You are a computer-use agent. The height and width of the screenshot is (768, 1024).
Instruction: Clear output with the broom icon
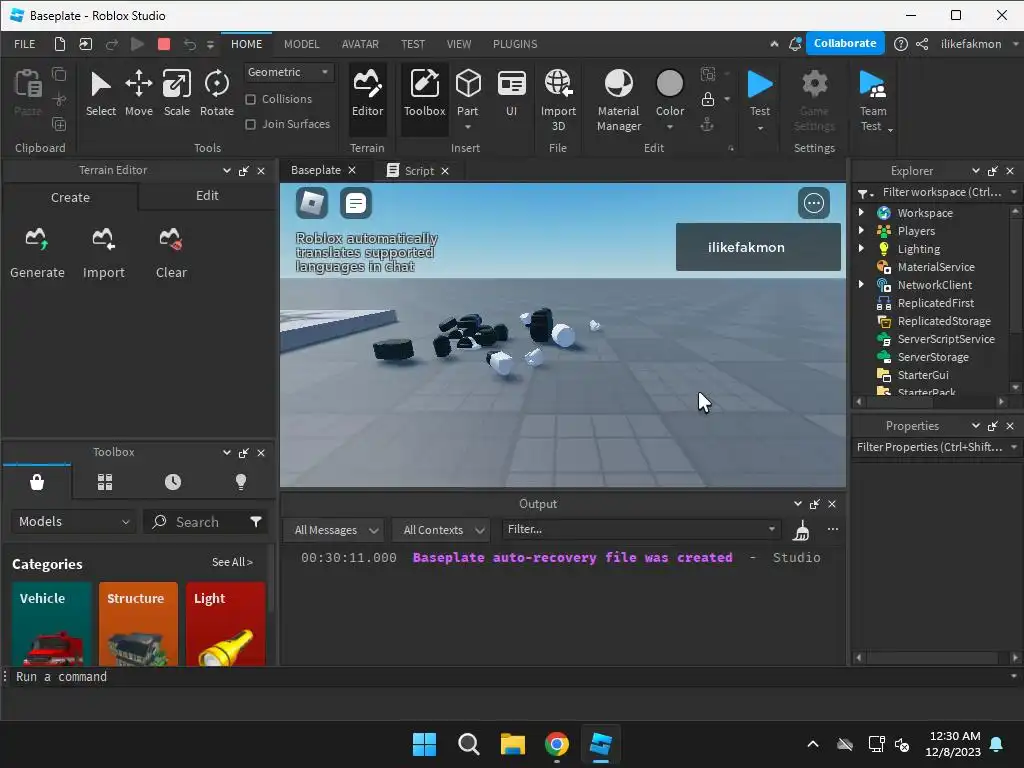801,530
